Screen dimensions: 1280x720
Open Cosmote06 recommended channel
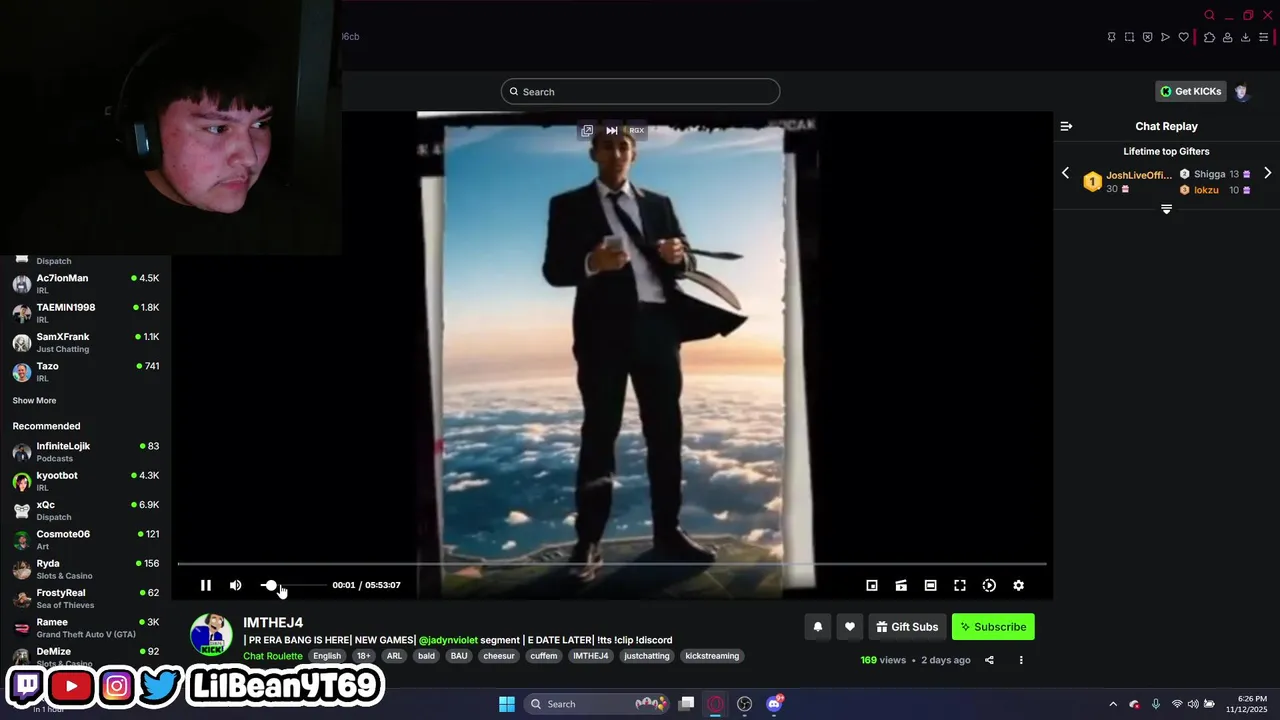(x=86, y=540)
